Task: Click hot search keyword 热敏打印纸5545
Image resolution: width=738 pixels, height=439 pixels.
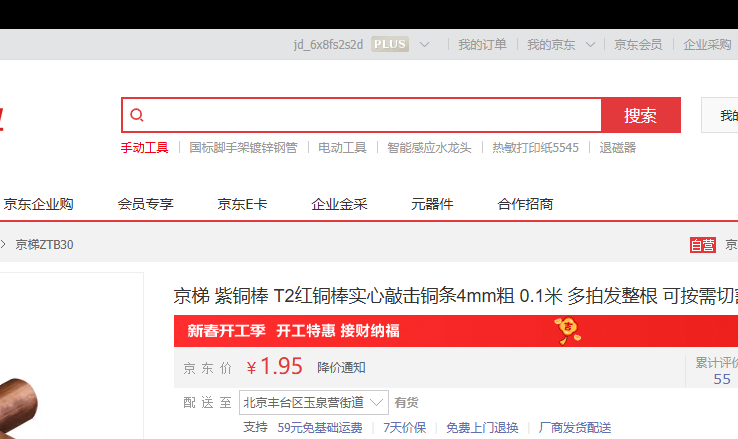Action: point(536,148)
